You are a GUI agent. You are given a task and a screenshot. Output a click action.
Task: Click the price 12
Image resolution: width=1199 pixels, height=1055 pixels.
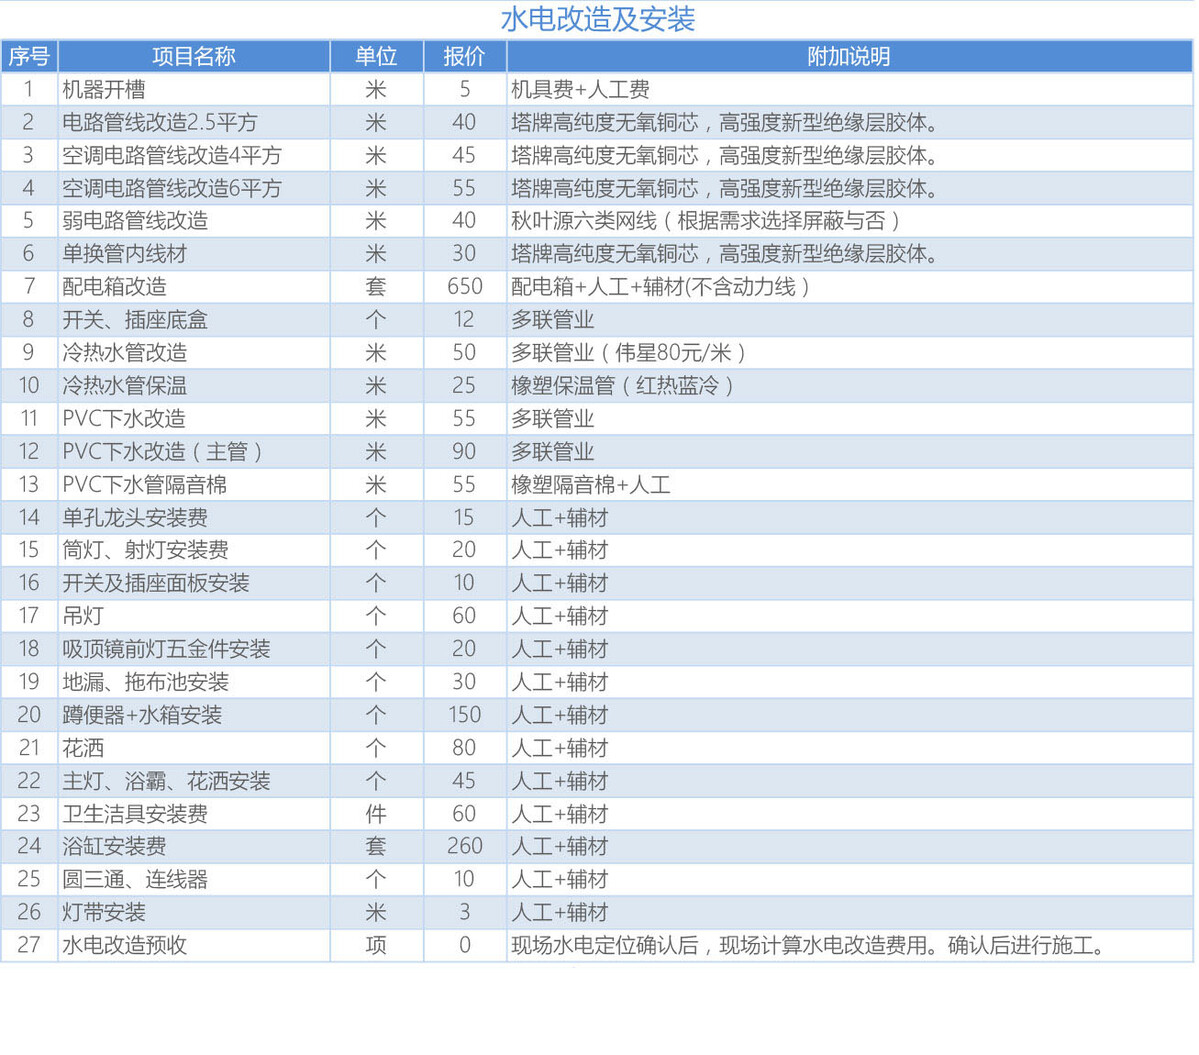click(x=464, y=320)
